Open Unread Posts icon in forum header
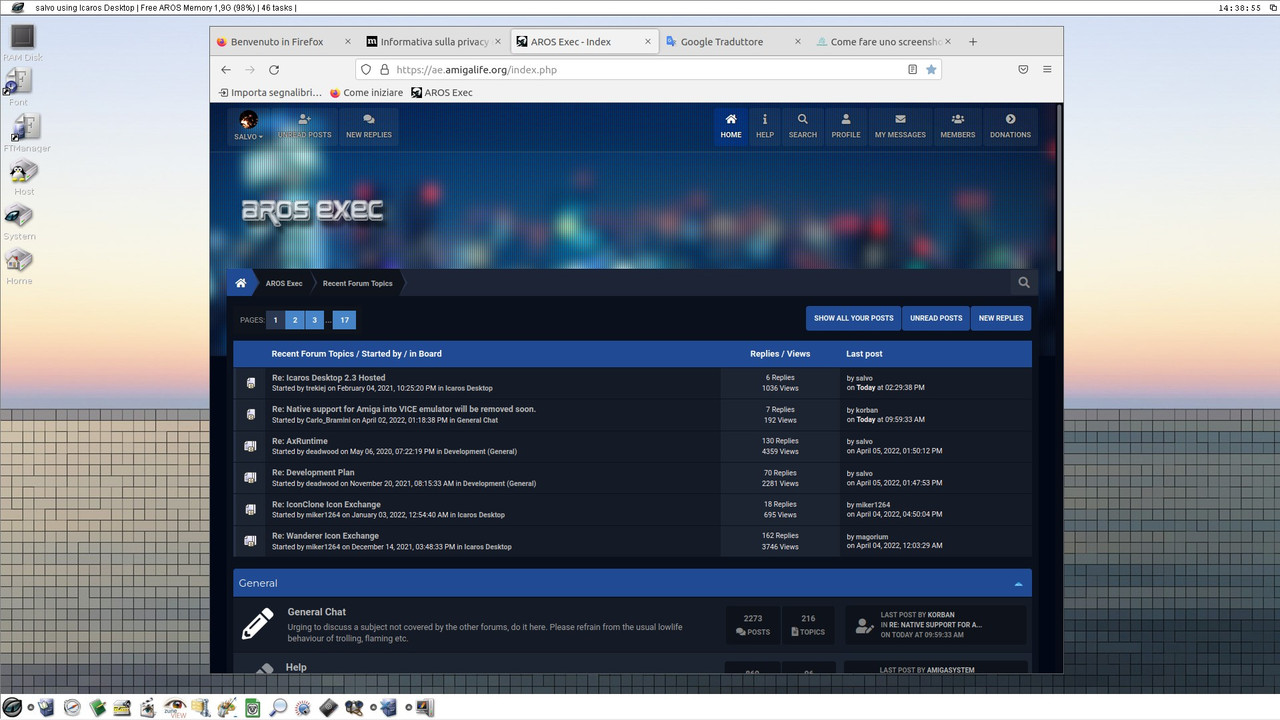Viewport: 1280px width, 720px height. coord(304,126)
